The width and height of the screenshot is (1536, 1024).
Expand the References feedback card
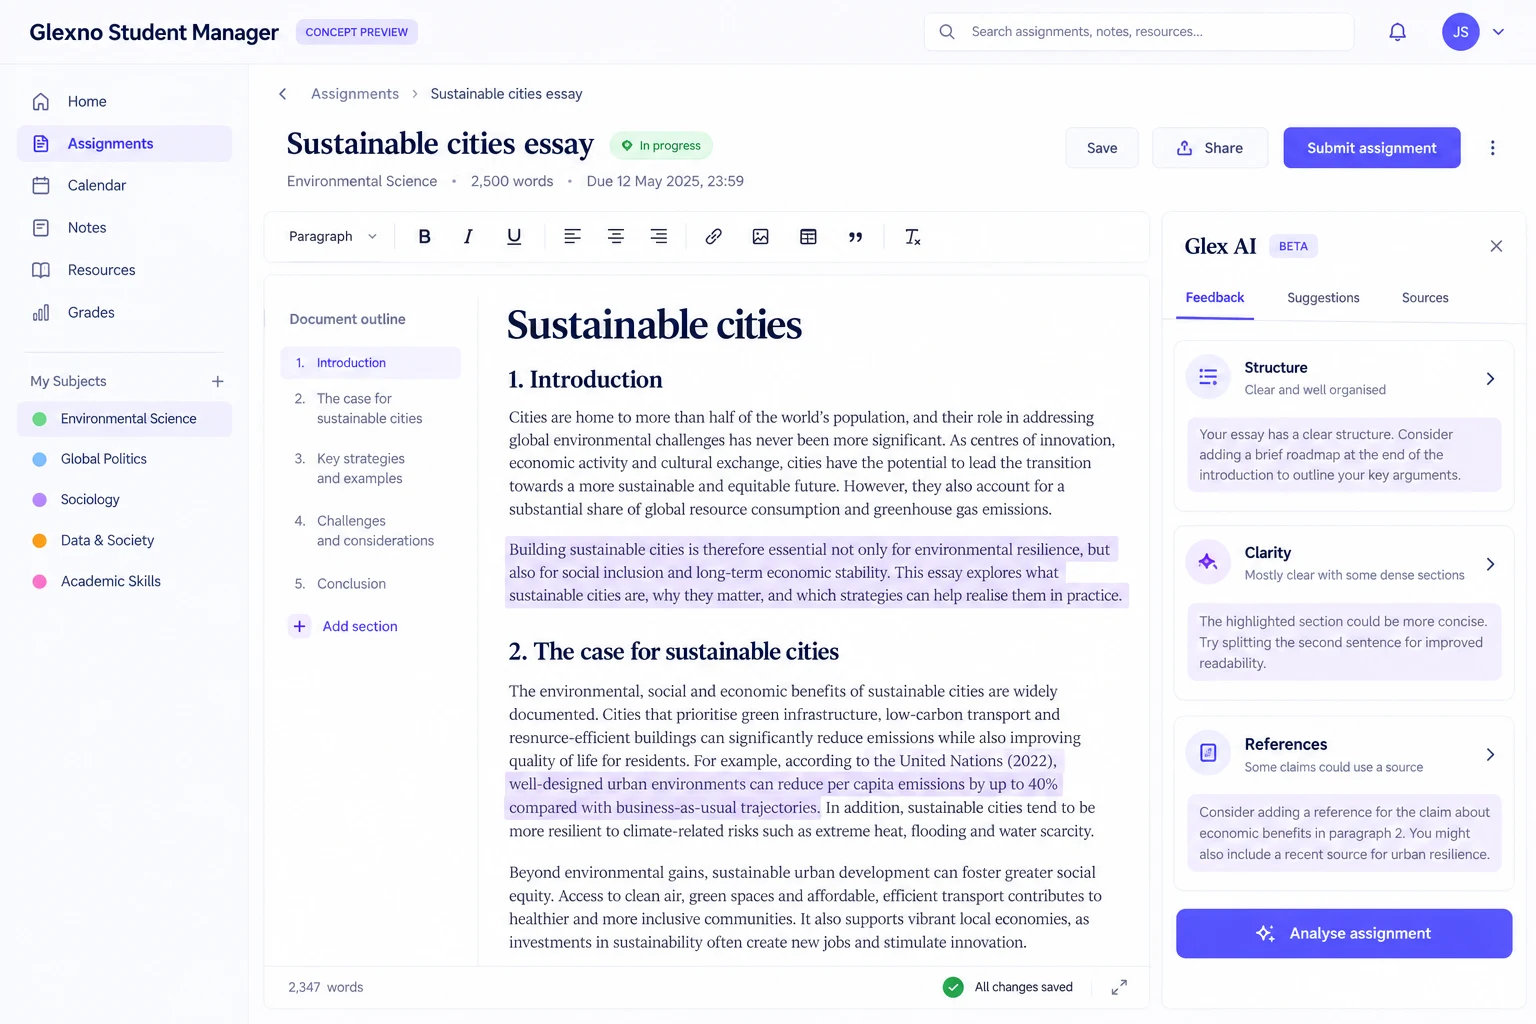[x=1490, y=755]
